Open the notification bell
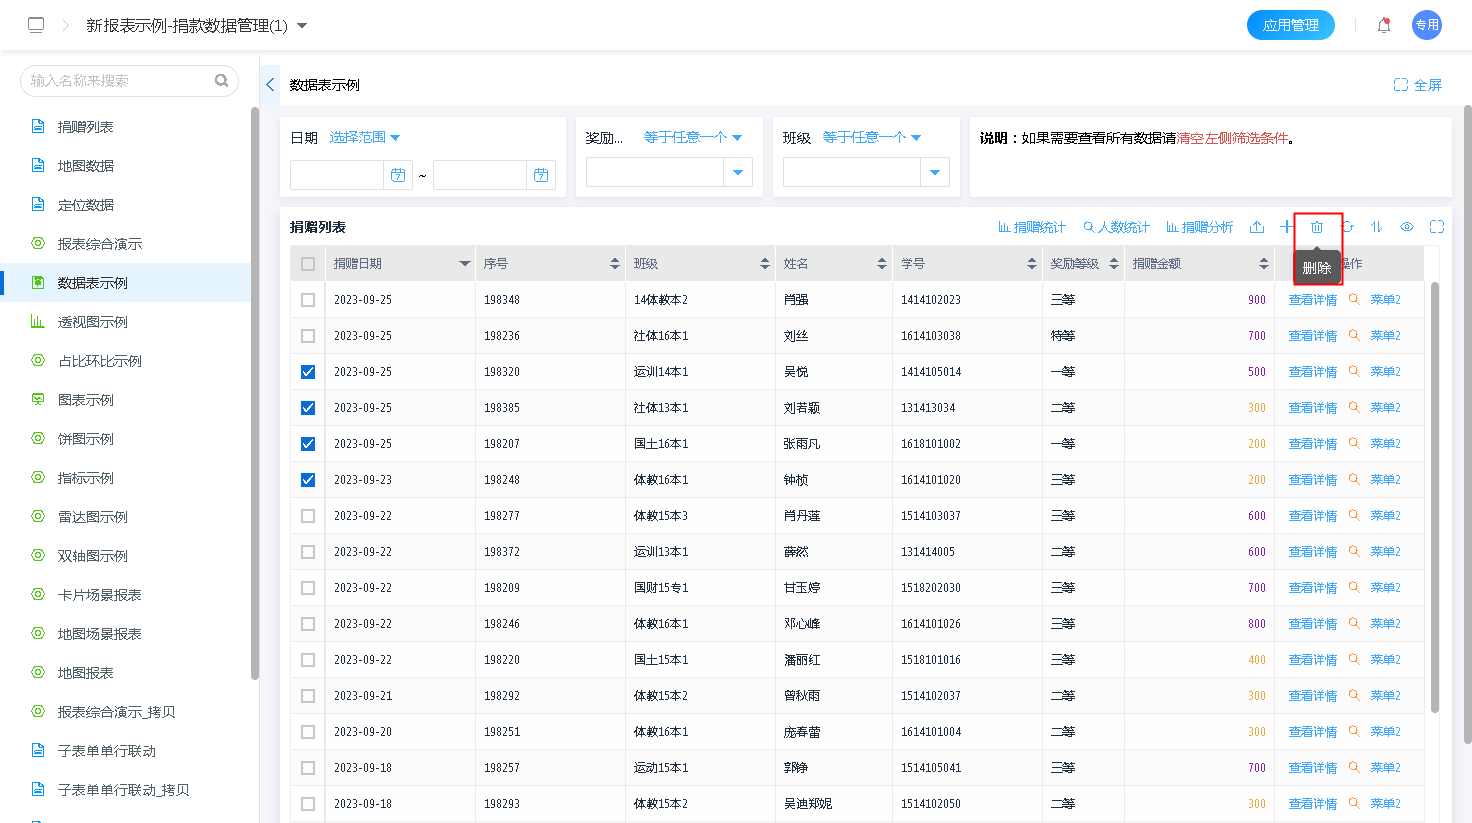Image resolution: width=1472 pixels, height=823 pixels. (x=1384, y=25)
